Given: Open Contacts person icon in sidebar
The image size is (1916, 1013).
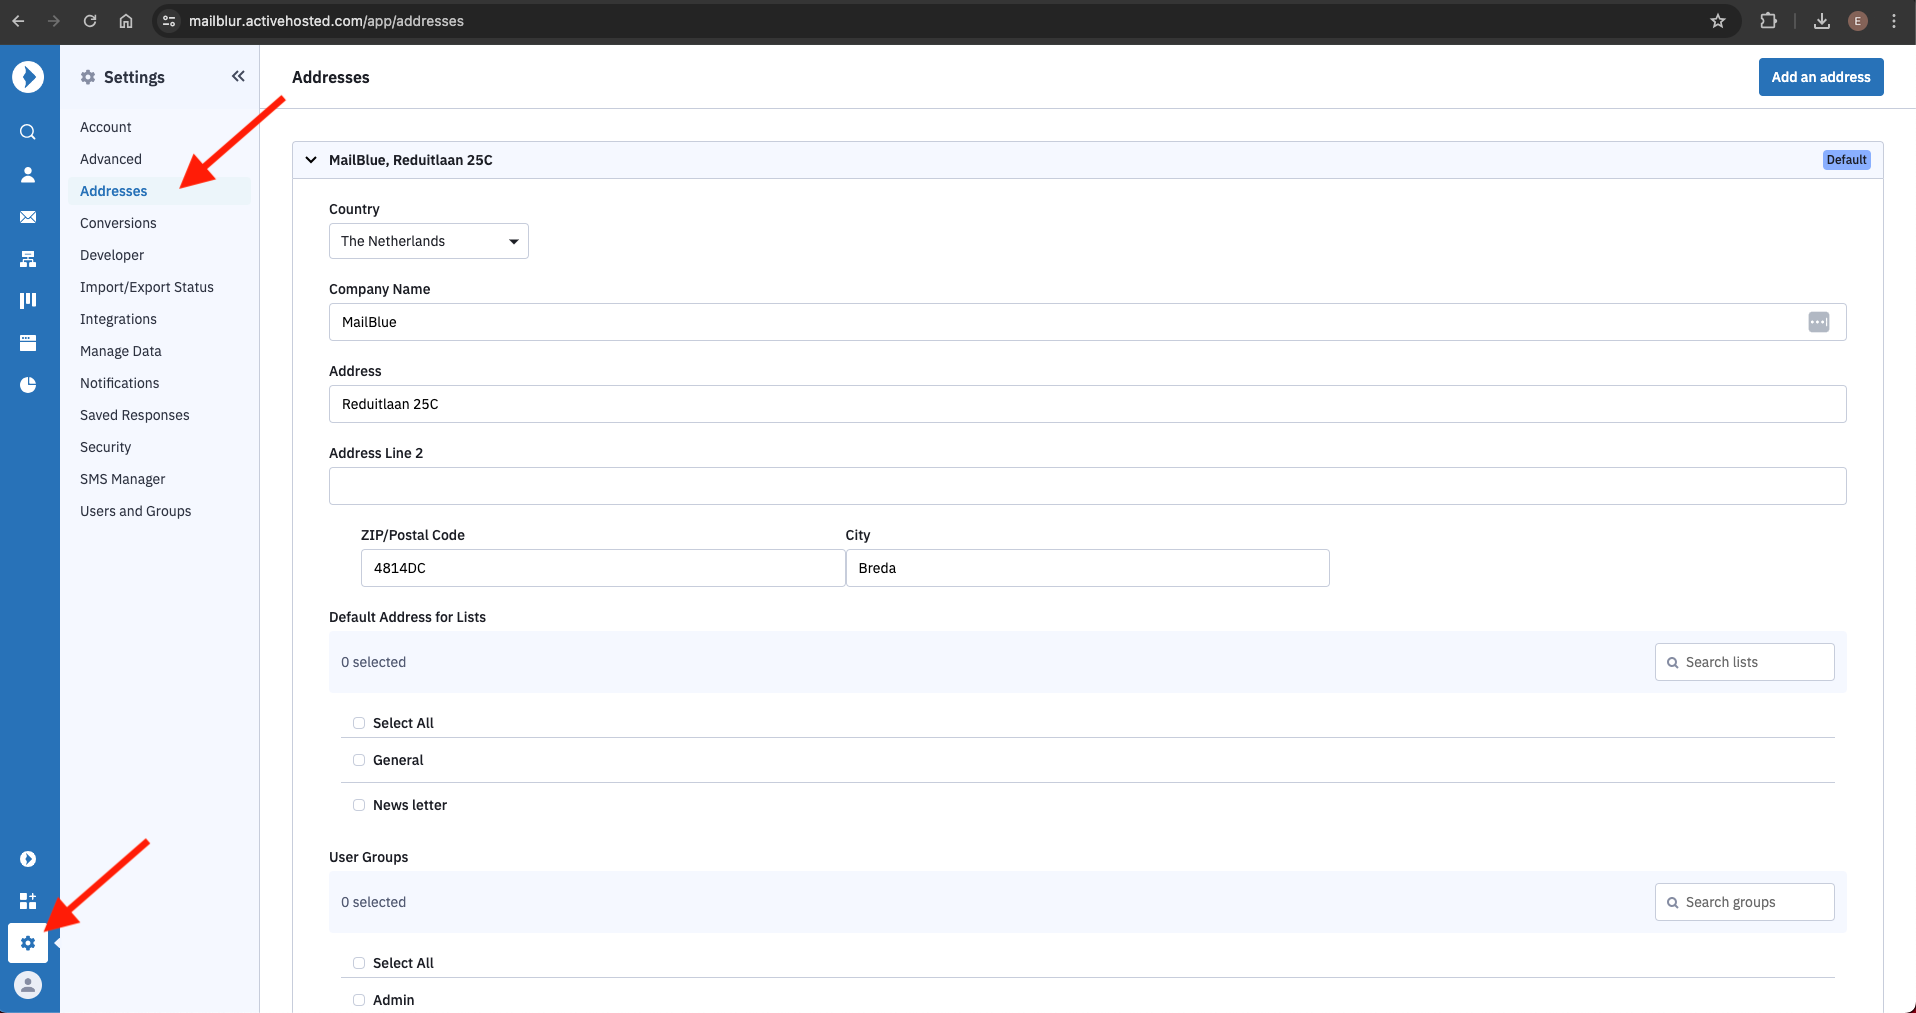Looking at the screenshot, I should click(x=28, y=175).
